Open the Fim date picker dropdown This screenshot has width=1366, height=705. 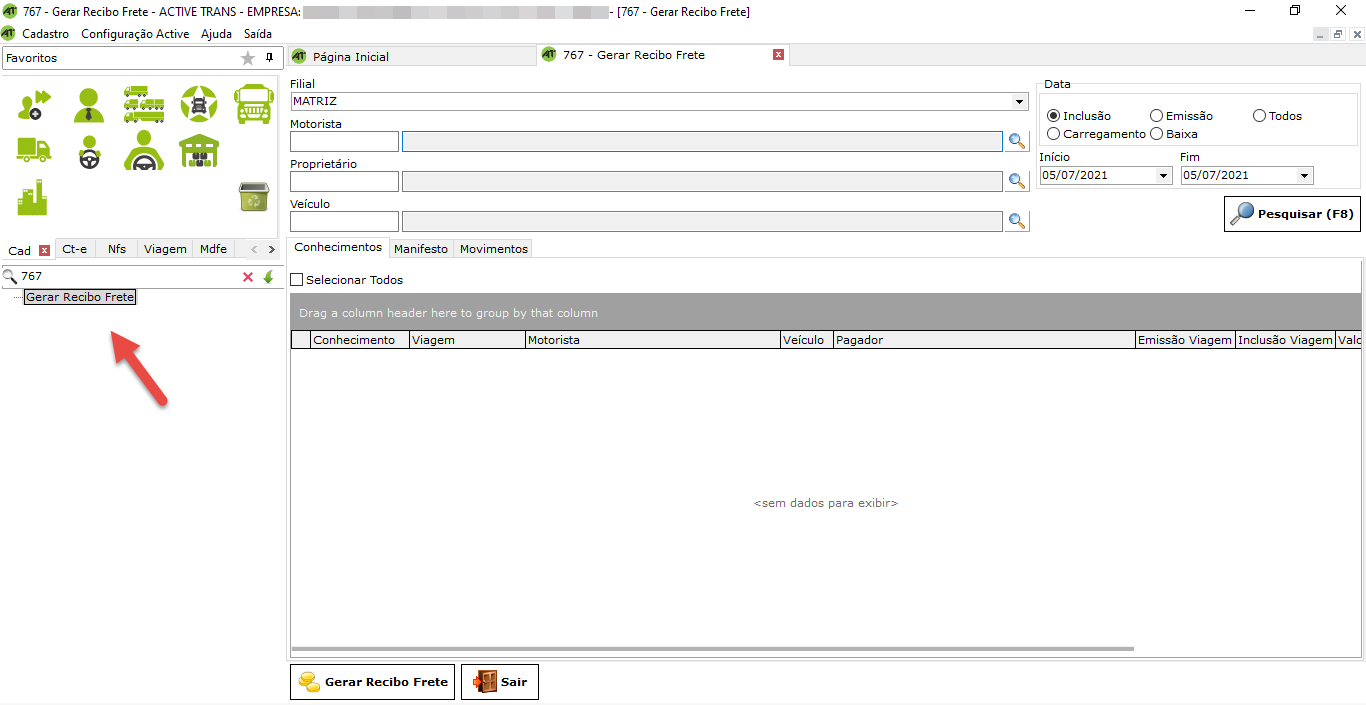point(1304,176)
